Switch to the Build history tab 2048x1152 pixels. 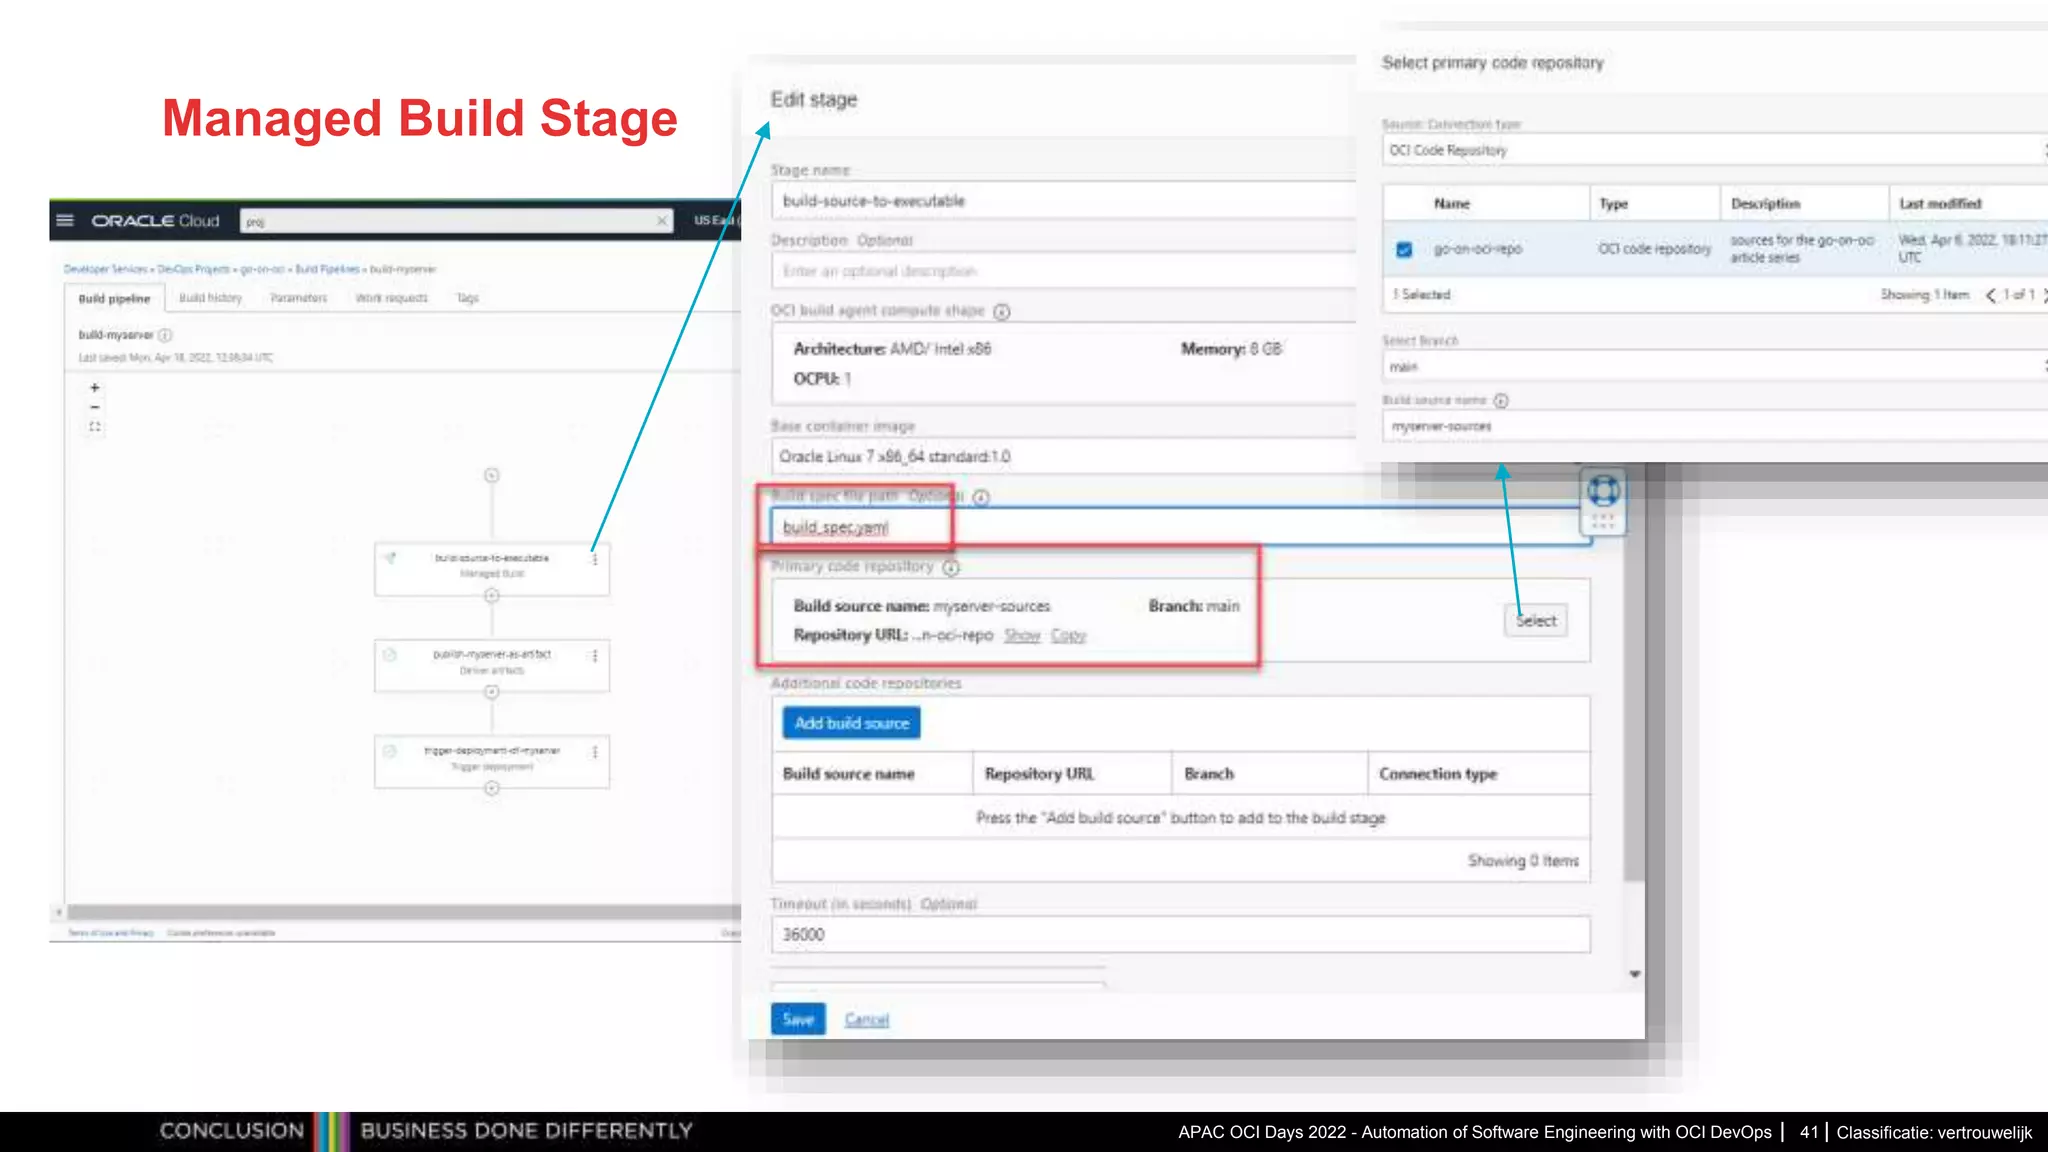point(210,298)
